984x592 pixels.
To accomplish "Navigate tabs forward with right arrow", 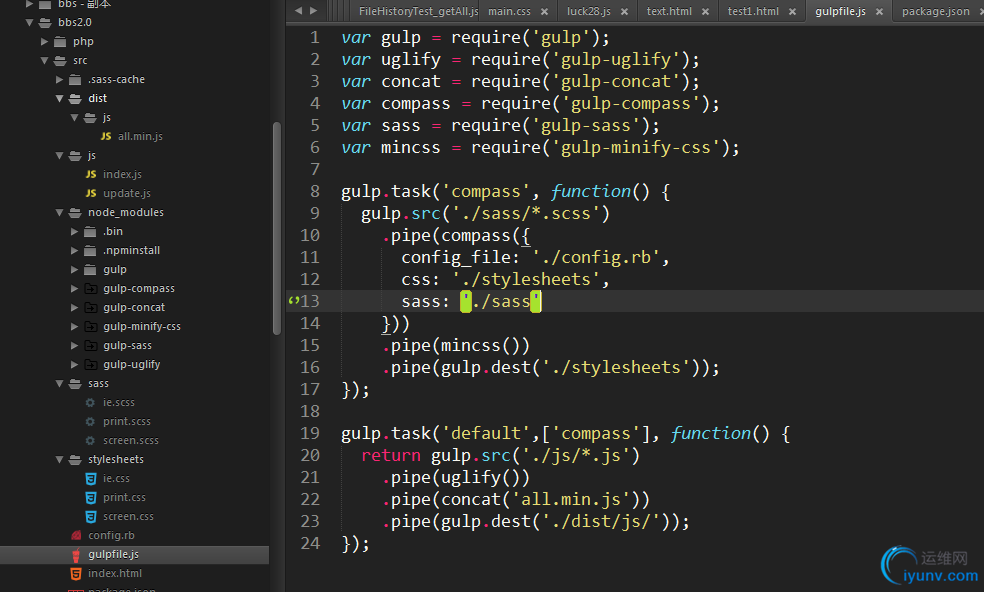I will [x=313, y=11].
